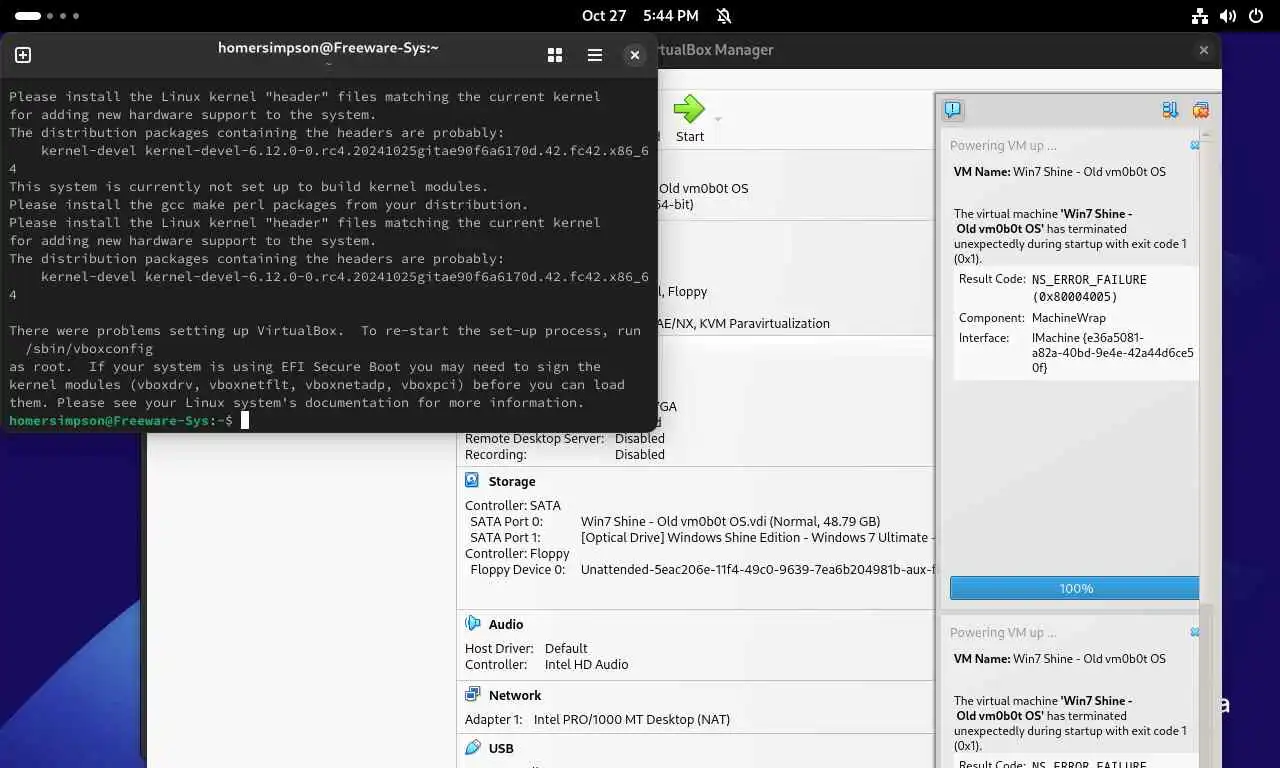The height and width of the screenshot is (768, 1280).
Task: Click the IMachine interface ID text
Action: click(x=1112, y=353)
